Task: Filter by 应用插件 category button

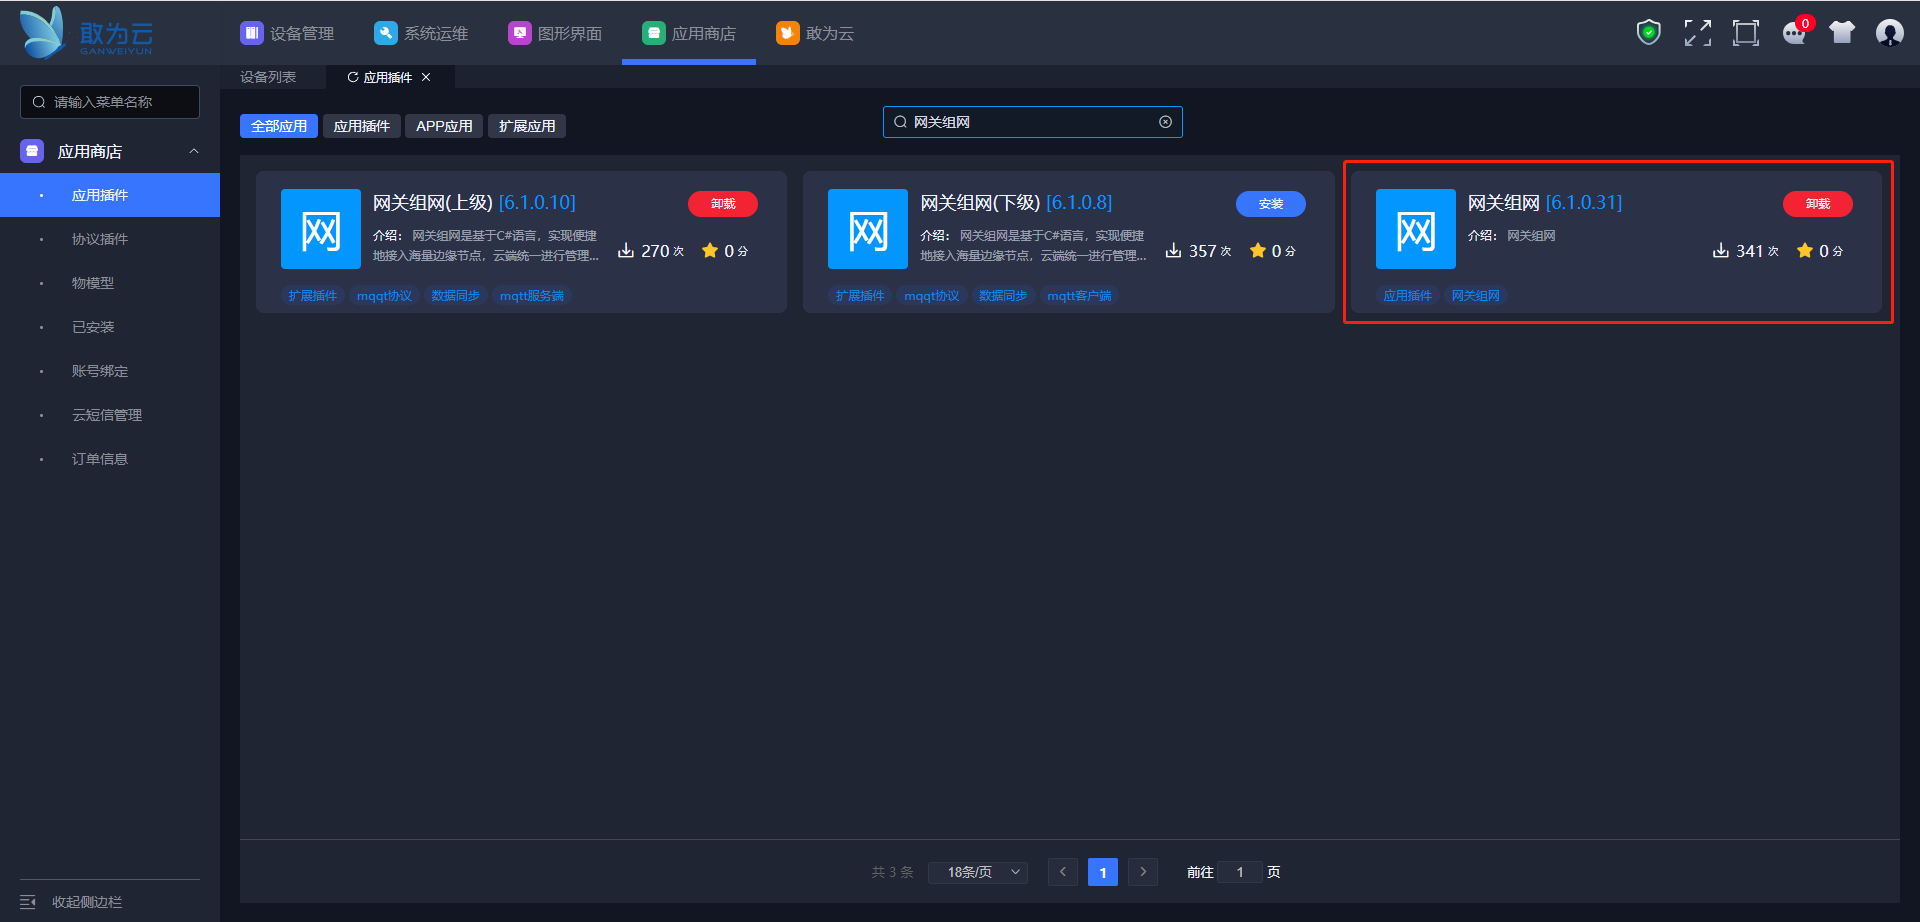Action: tap(362, 126)
